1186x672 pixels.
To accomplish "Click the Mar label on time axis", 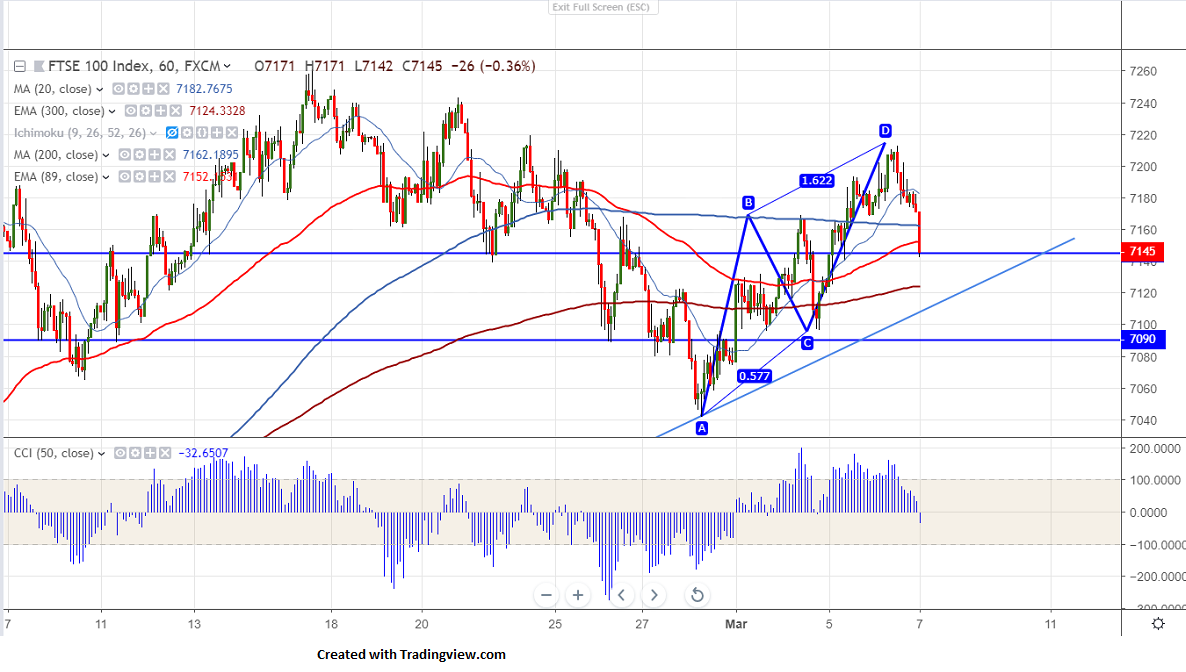I will (736, 624).
